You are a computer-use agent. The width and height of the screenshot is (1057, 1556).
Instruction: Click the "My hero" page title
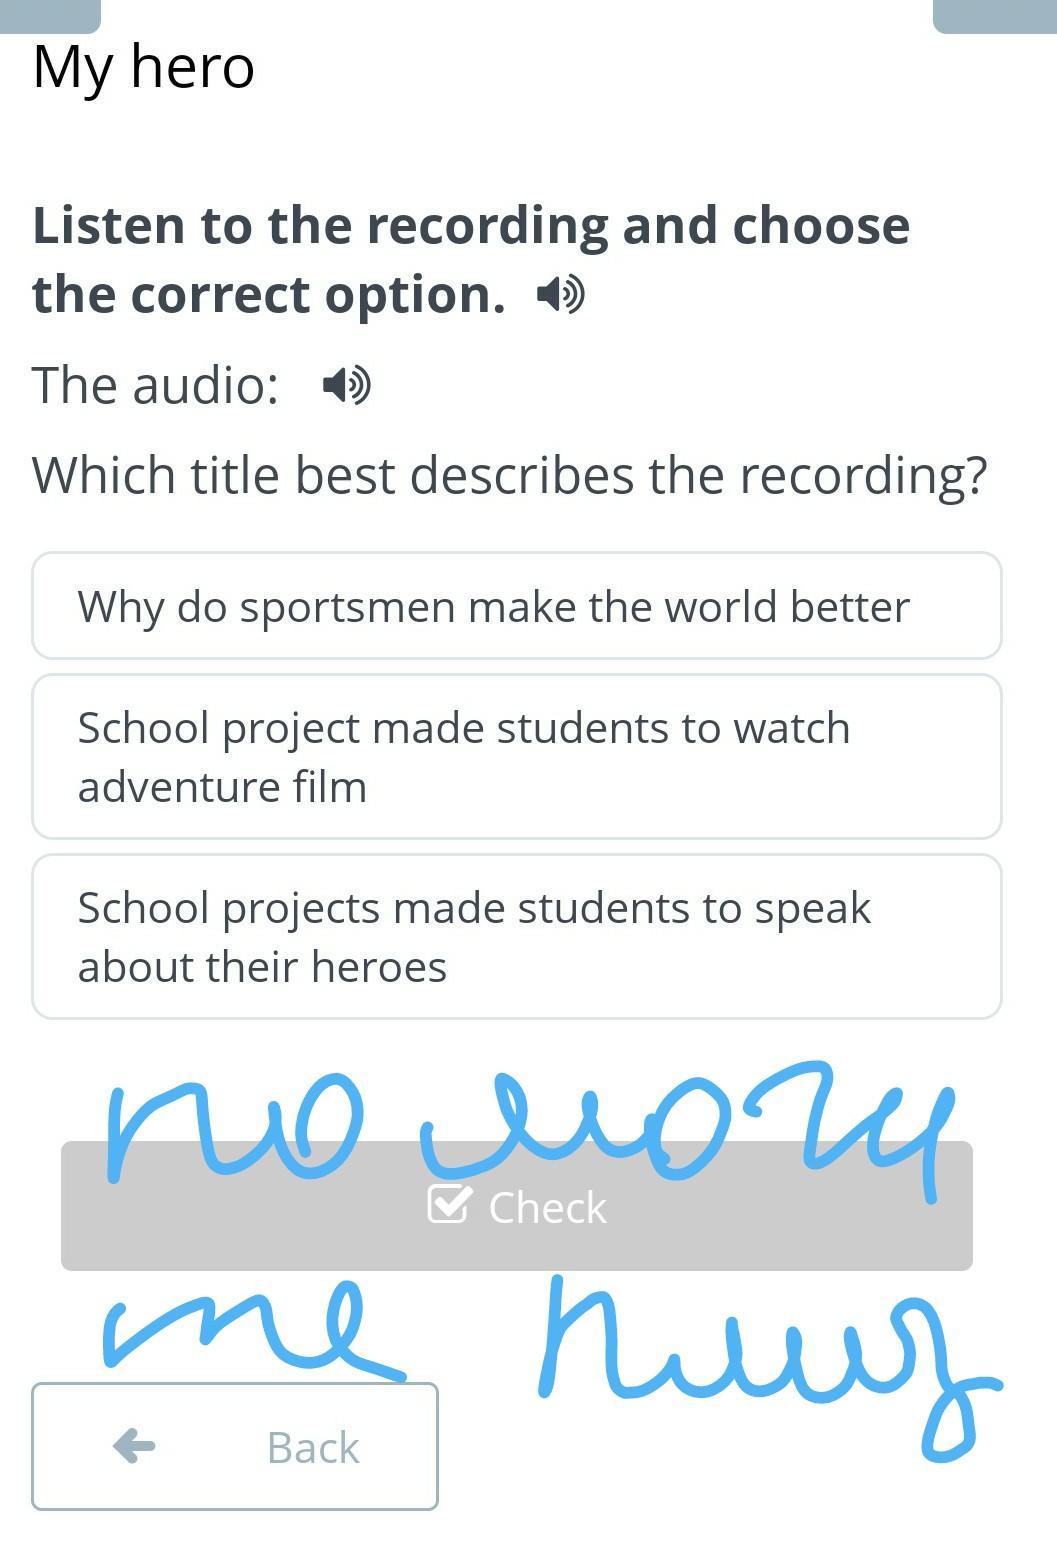tap(144, 68)
